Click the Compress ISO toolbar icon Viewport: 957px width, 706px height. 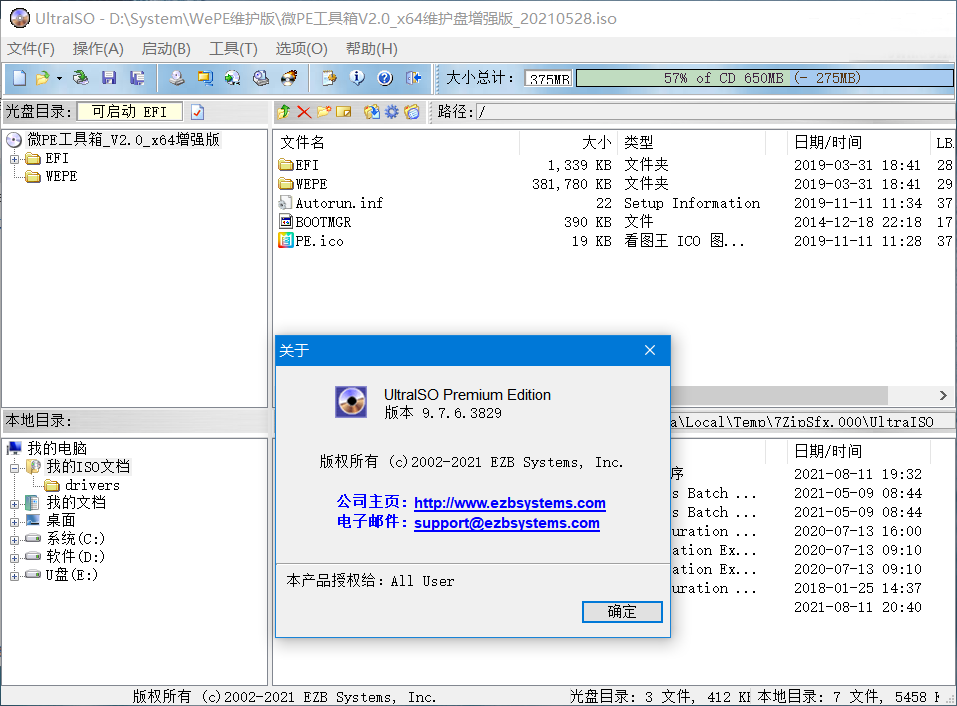pos(205,78)
